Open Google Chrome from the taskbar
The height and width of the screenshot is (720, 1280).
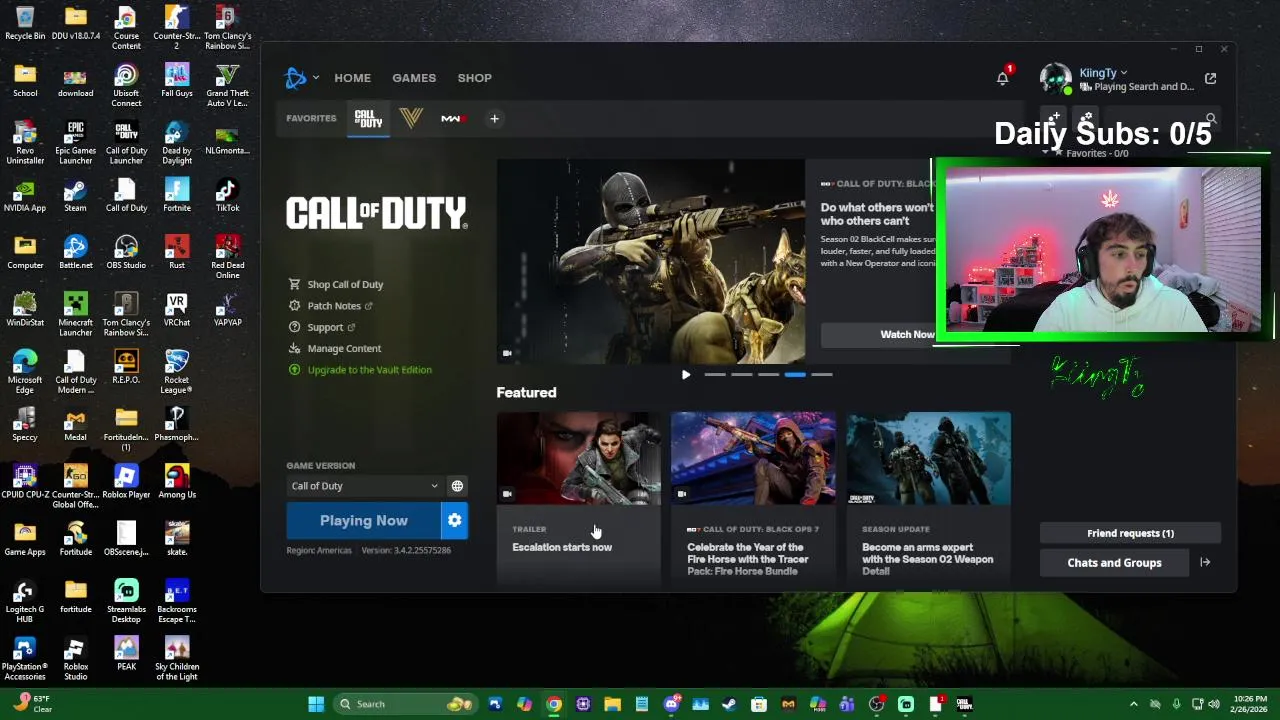(x=554, y=704)
